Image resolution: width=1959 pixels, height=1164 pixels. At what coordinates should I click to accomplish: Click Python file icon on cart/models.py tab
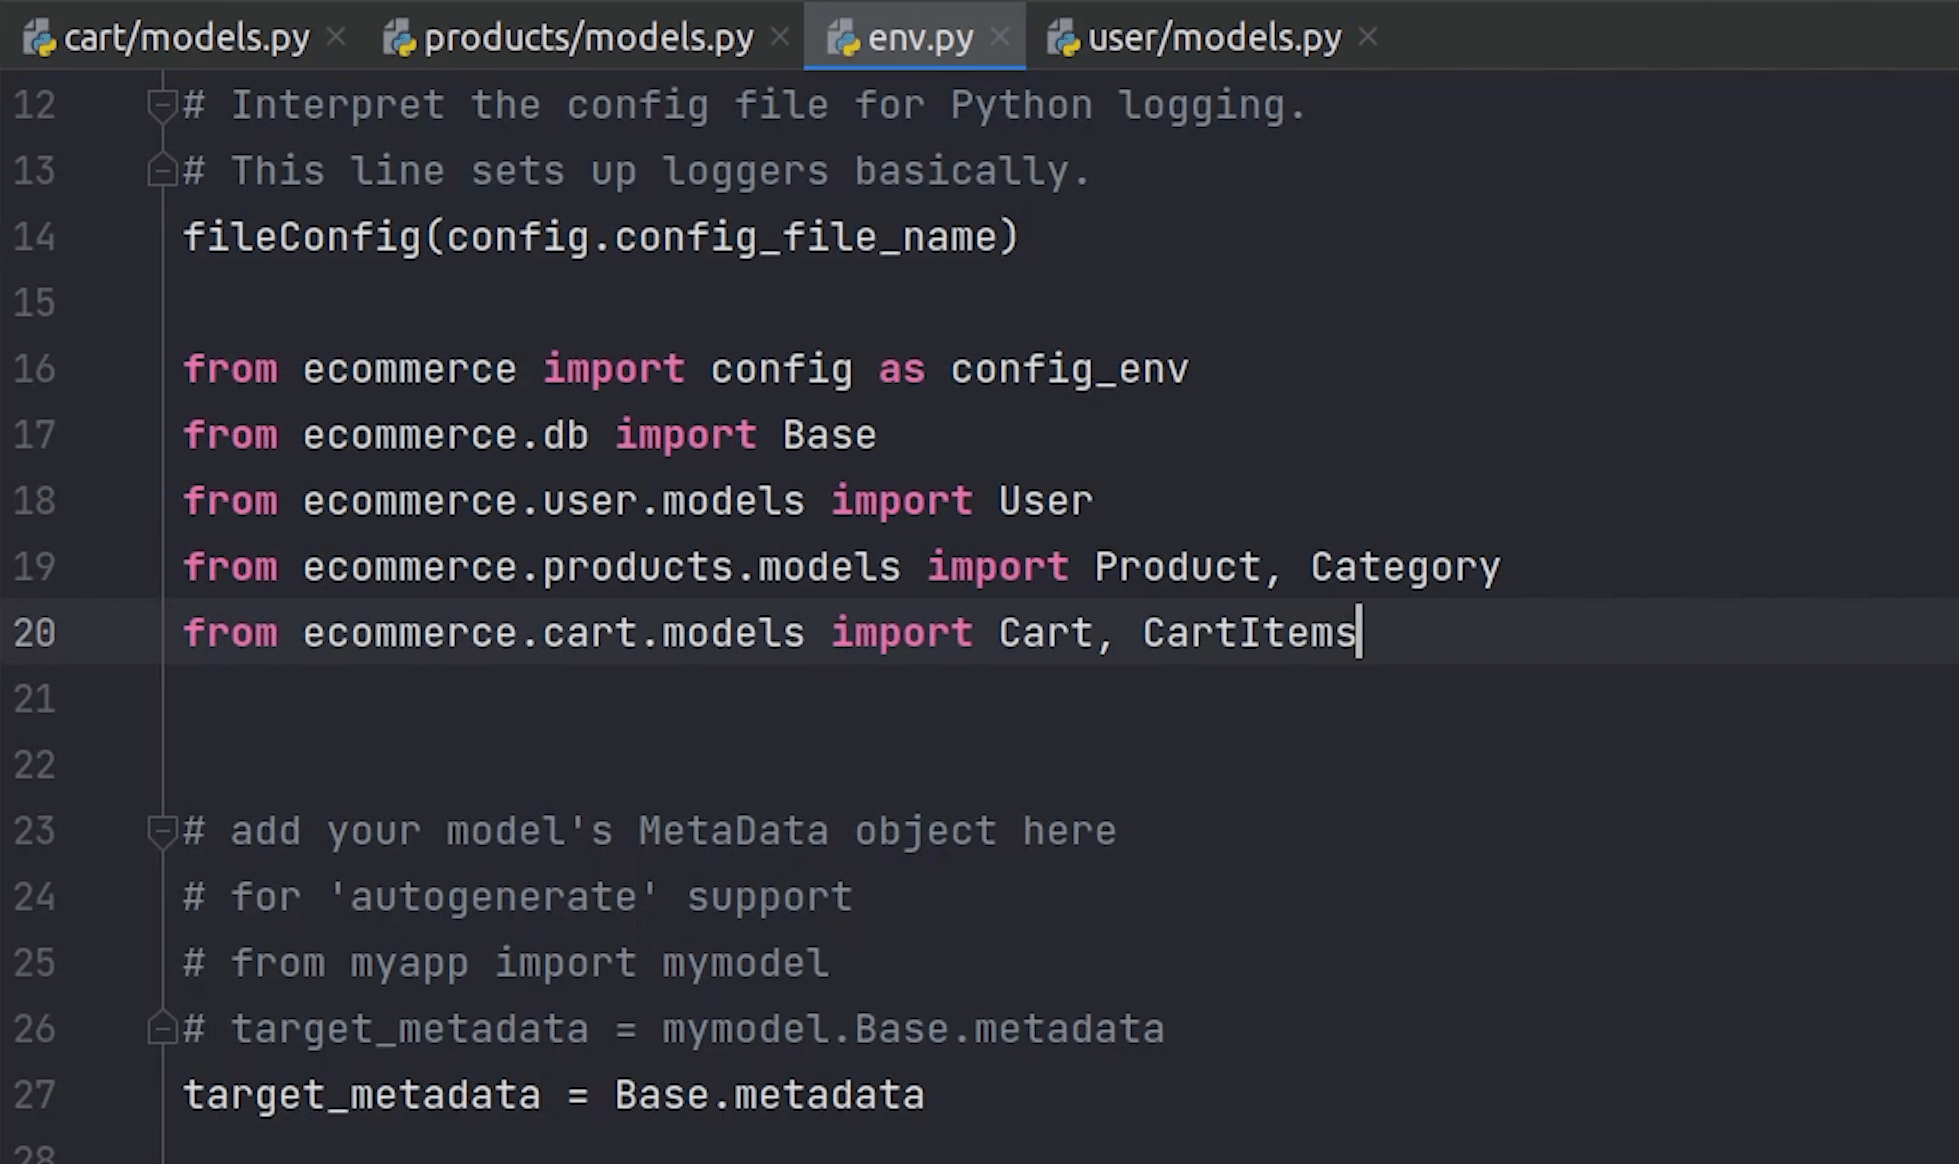tap(39, 38)
